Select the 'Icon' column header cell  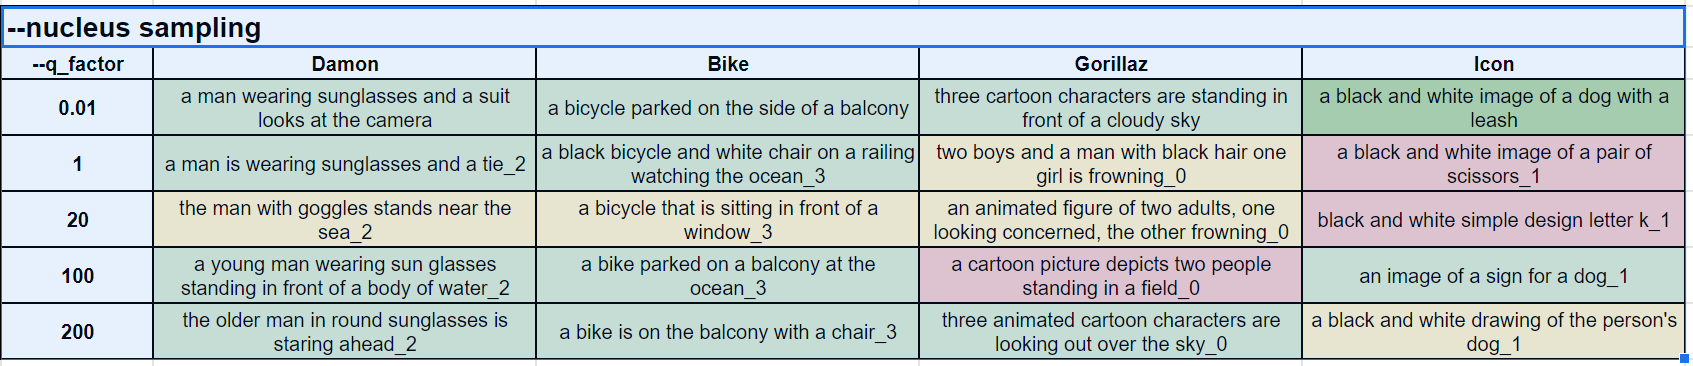[x=1494, y=64]
